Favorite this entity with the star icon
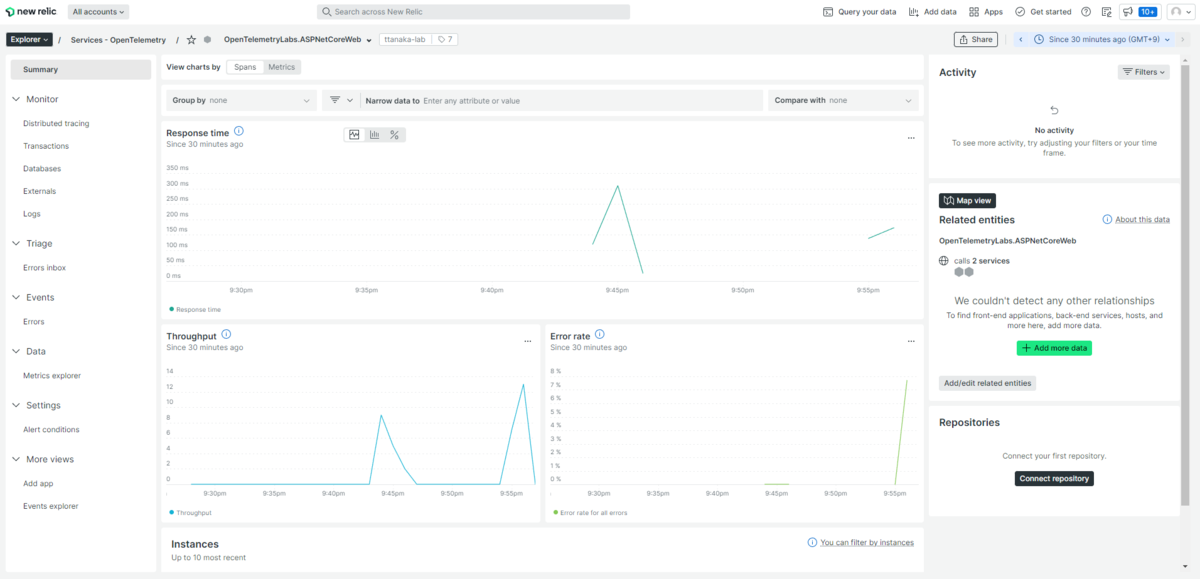The image size is (1200, 579). (191, 40)
